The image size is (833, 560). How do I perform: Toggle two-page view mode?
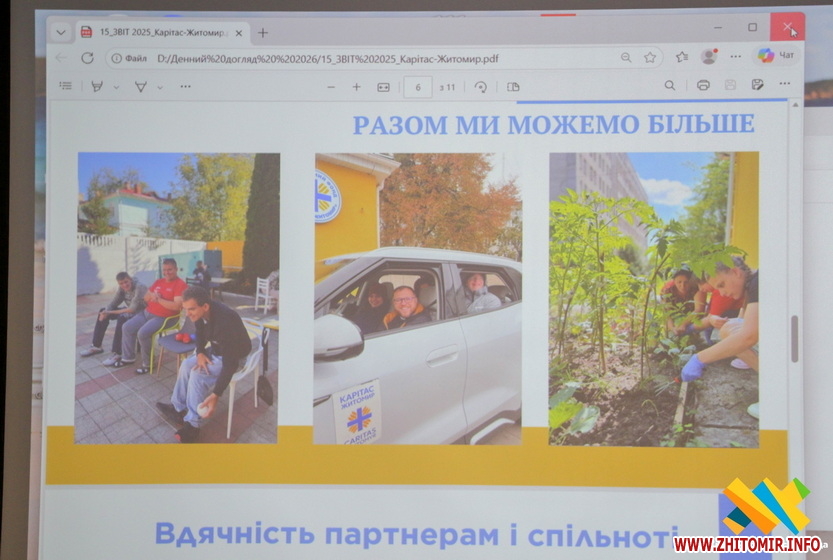click(x=513, y=87)
